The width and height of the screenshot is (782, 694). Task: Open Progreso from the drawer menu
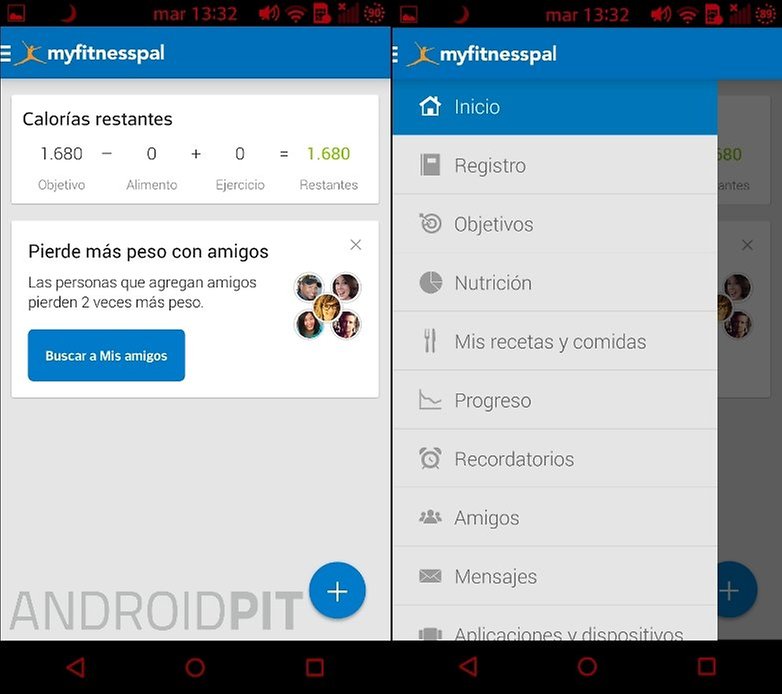pos(555,400)
